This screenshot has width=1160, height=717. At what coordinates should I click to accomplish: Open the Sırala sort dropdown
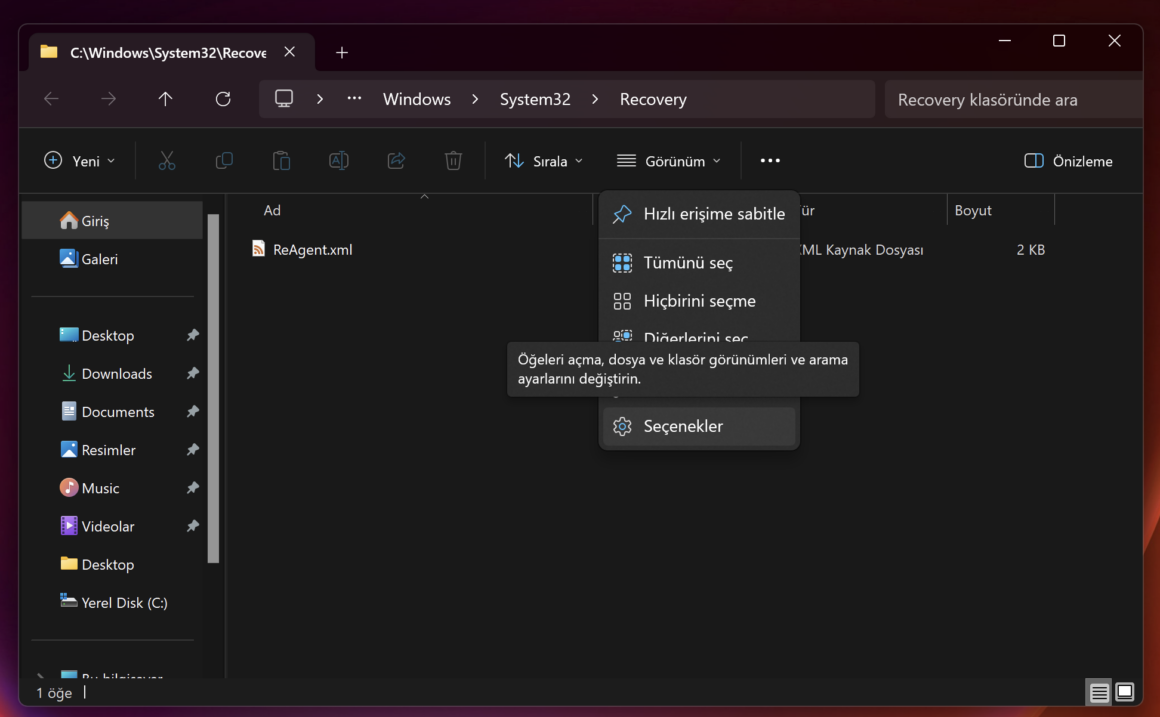point(544,161)
